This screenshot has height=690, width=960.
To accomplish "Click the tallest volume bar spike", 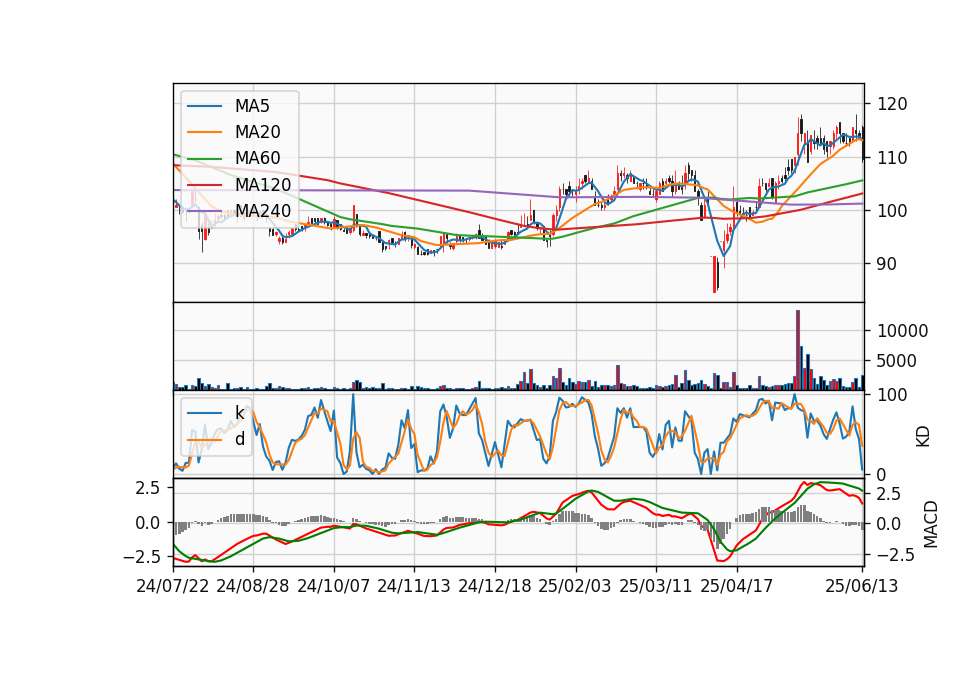I will point(798,350).
